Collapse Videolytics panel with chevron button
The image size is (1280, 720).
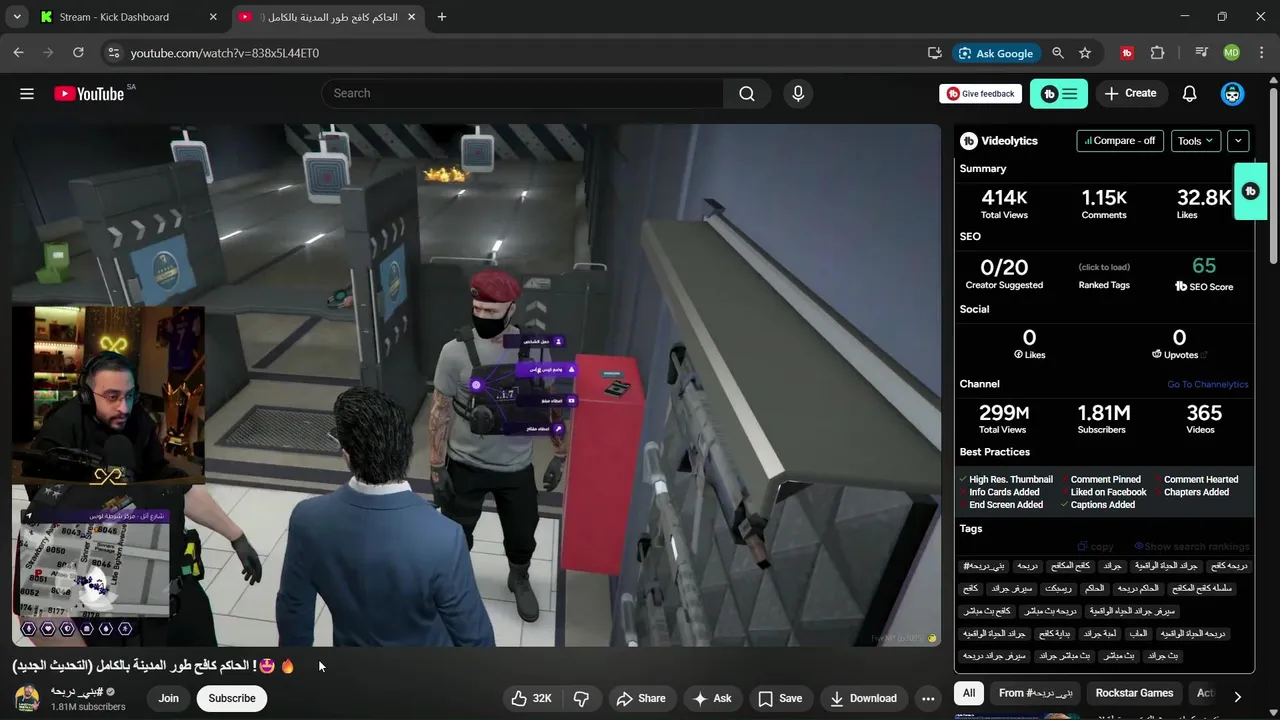[1238, 141]
